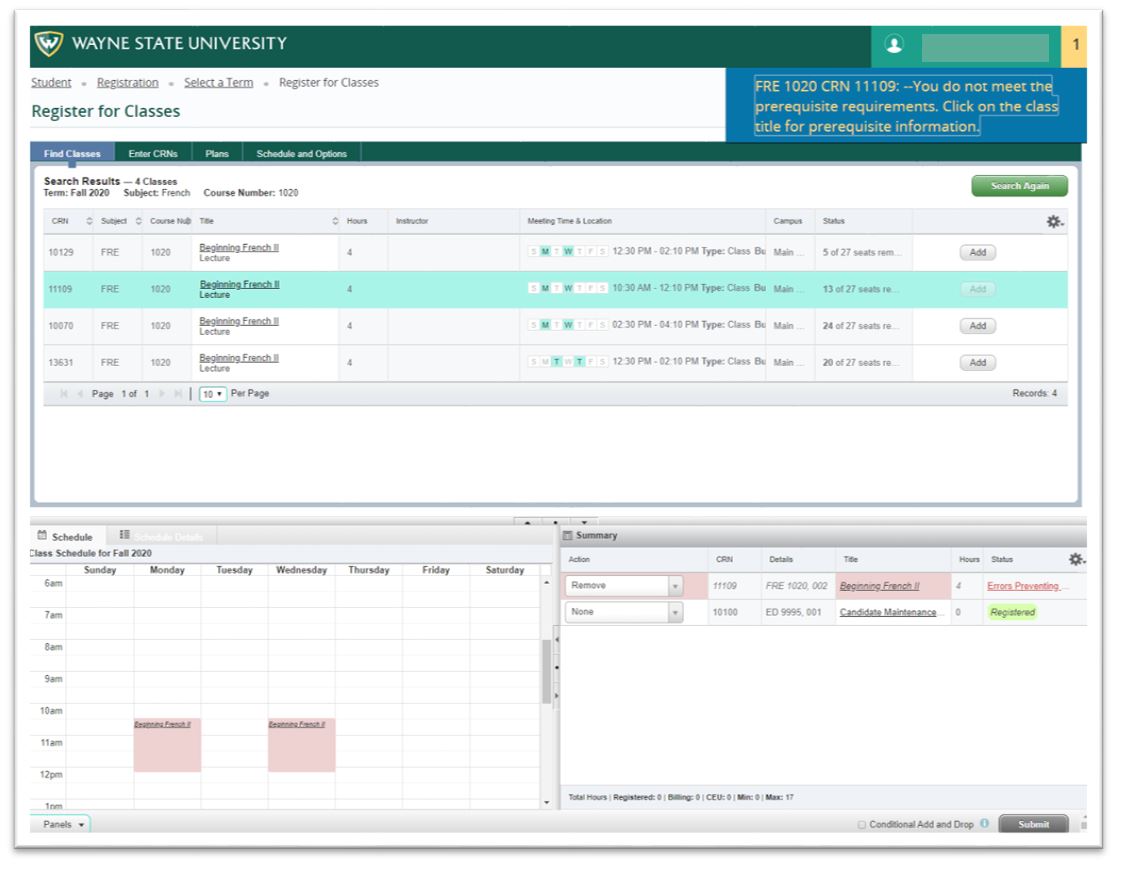Open Beginning French II title for CRN 10070
Viewport: 1125px width, 876px height.
[239, 321]
